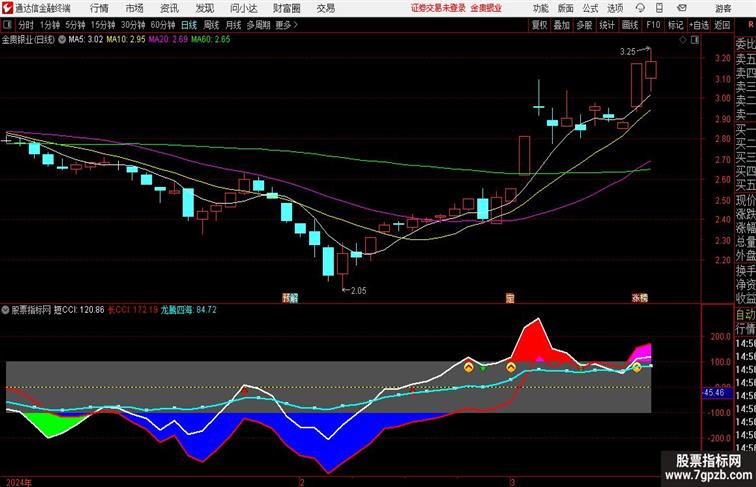Click the MA5: 3.02 indicator label

pyautogui.click(x=86, y=40)
